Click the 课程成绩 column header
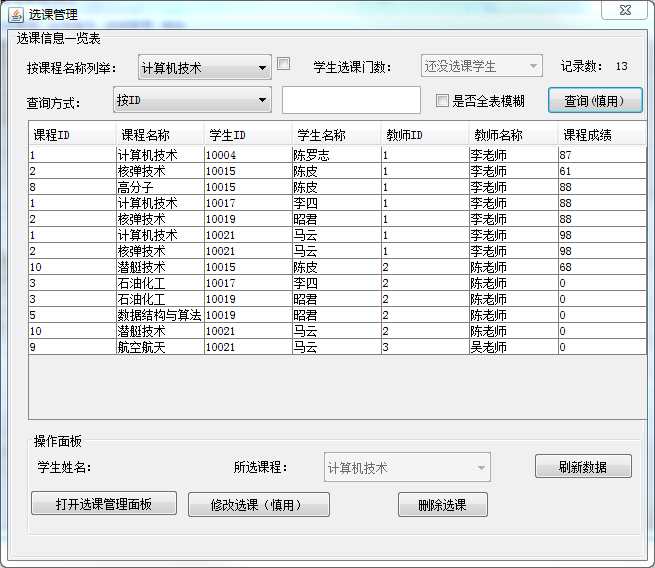This screenshot has width=655, height=568. (x=602, y=135)
